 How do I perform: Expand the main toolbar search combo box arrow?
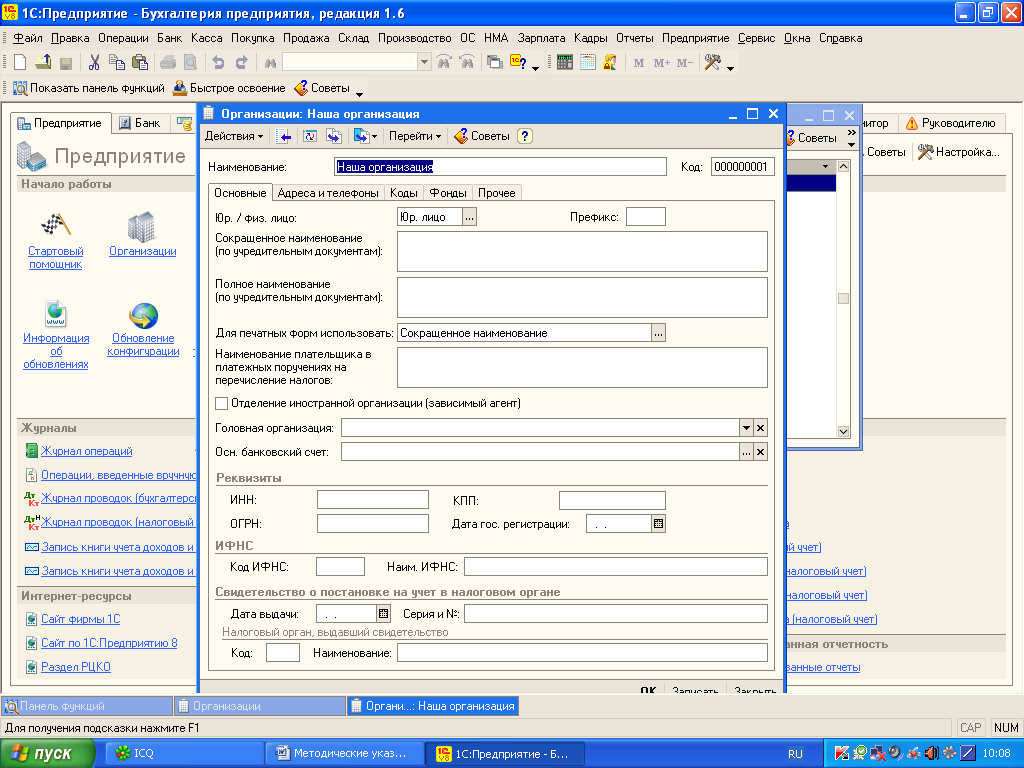point(424,63)
